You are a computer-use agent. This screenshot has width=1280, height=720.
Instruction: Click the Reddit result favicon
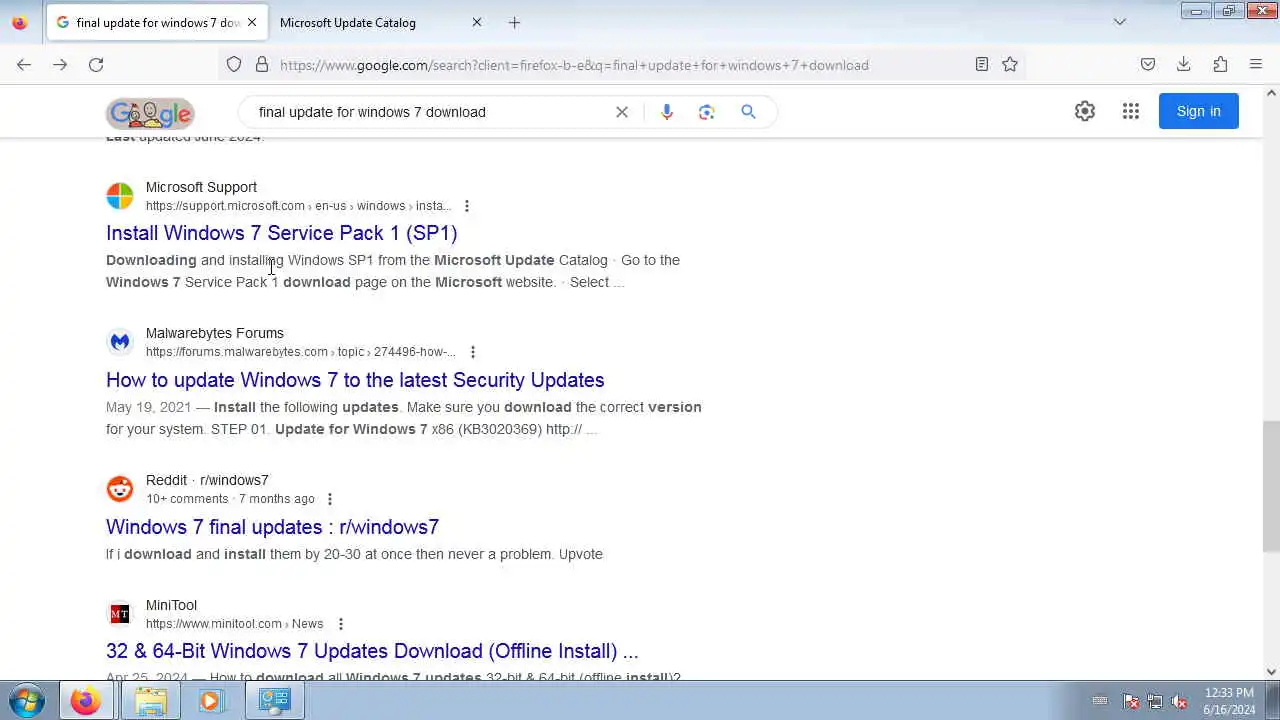click(120, 489)
